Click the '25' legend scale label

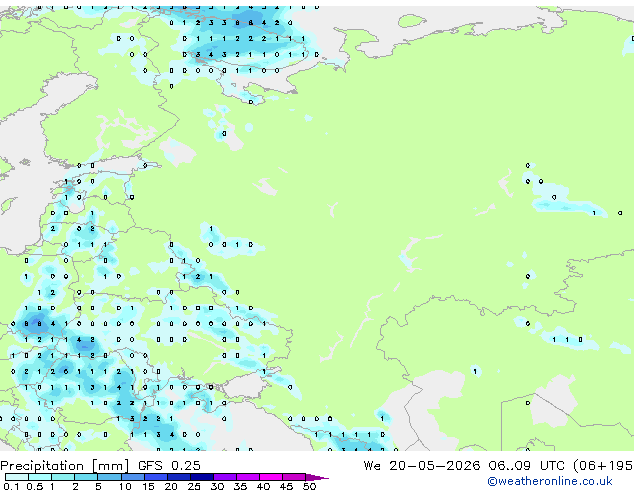tap(194, 486)
